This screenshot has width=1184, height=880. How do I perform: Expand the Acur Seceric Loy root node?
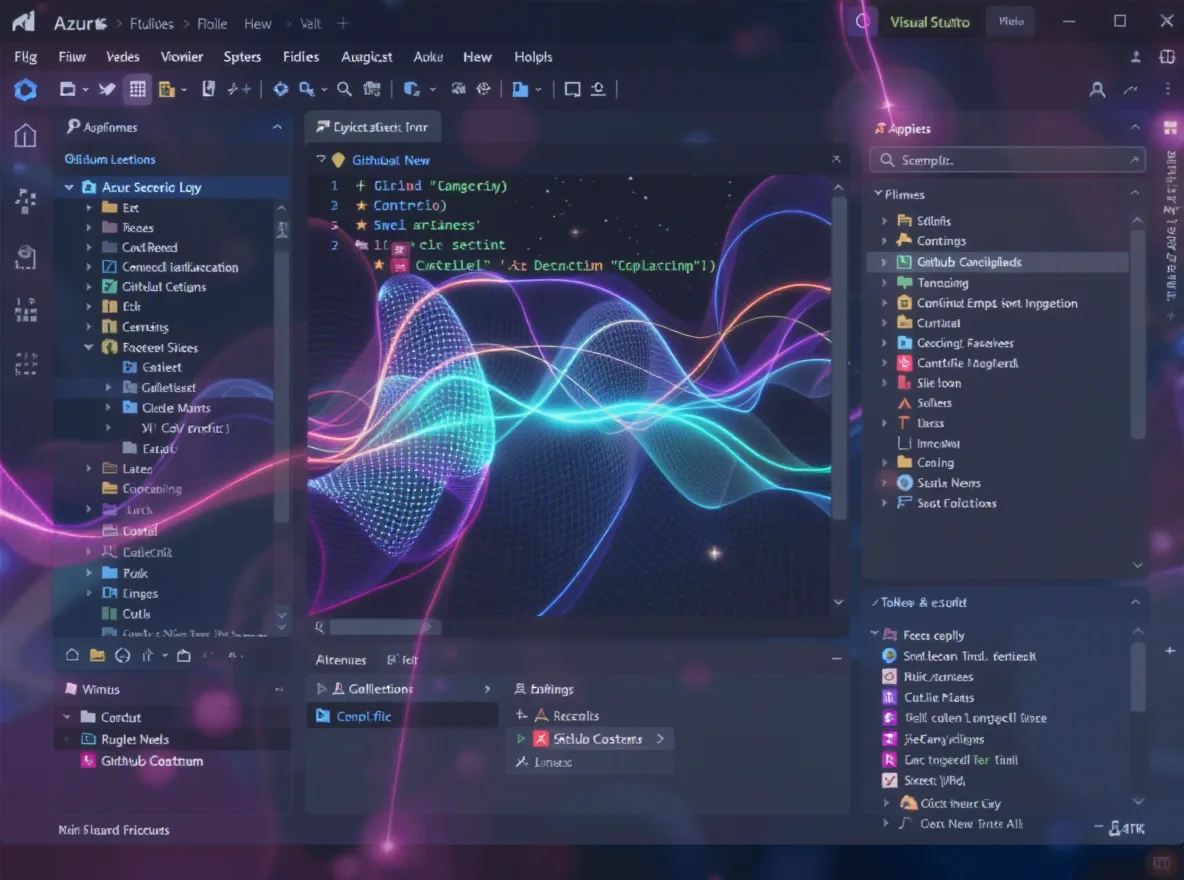pos(69,187)
